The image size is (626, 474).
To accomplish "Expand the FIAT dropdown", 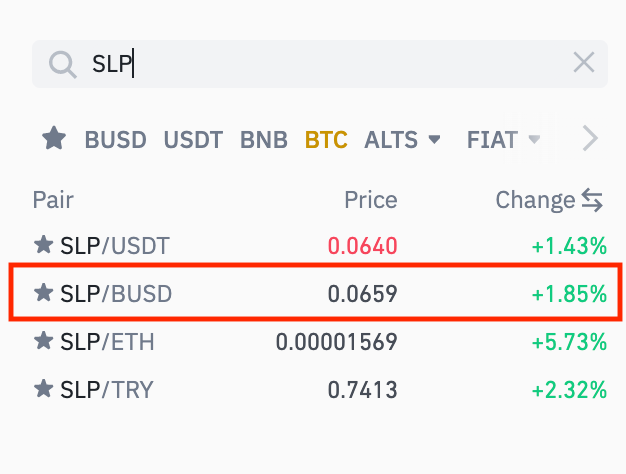I will pos(503,140).
